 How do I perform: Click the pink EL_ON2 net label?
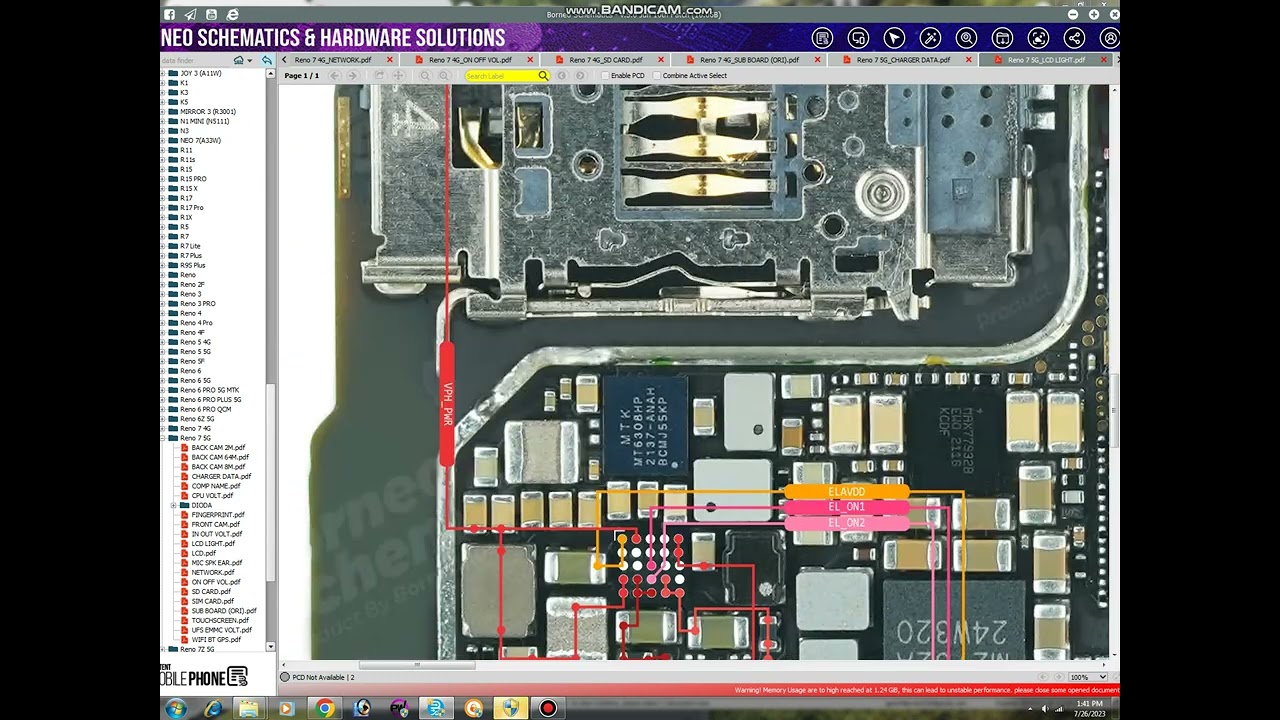847,522
